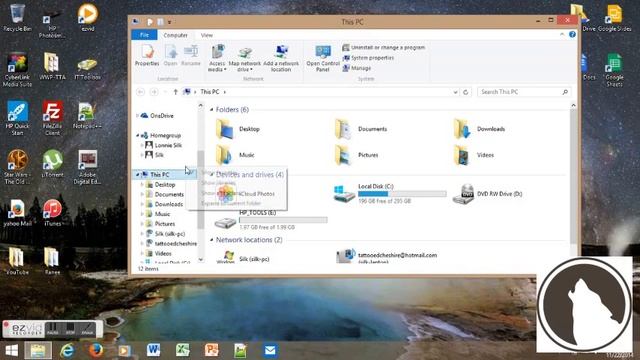This screenshot has width=640, height=360.
Task: Switch to the Computer ribbon tab
Action: coord(176,35)
